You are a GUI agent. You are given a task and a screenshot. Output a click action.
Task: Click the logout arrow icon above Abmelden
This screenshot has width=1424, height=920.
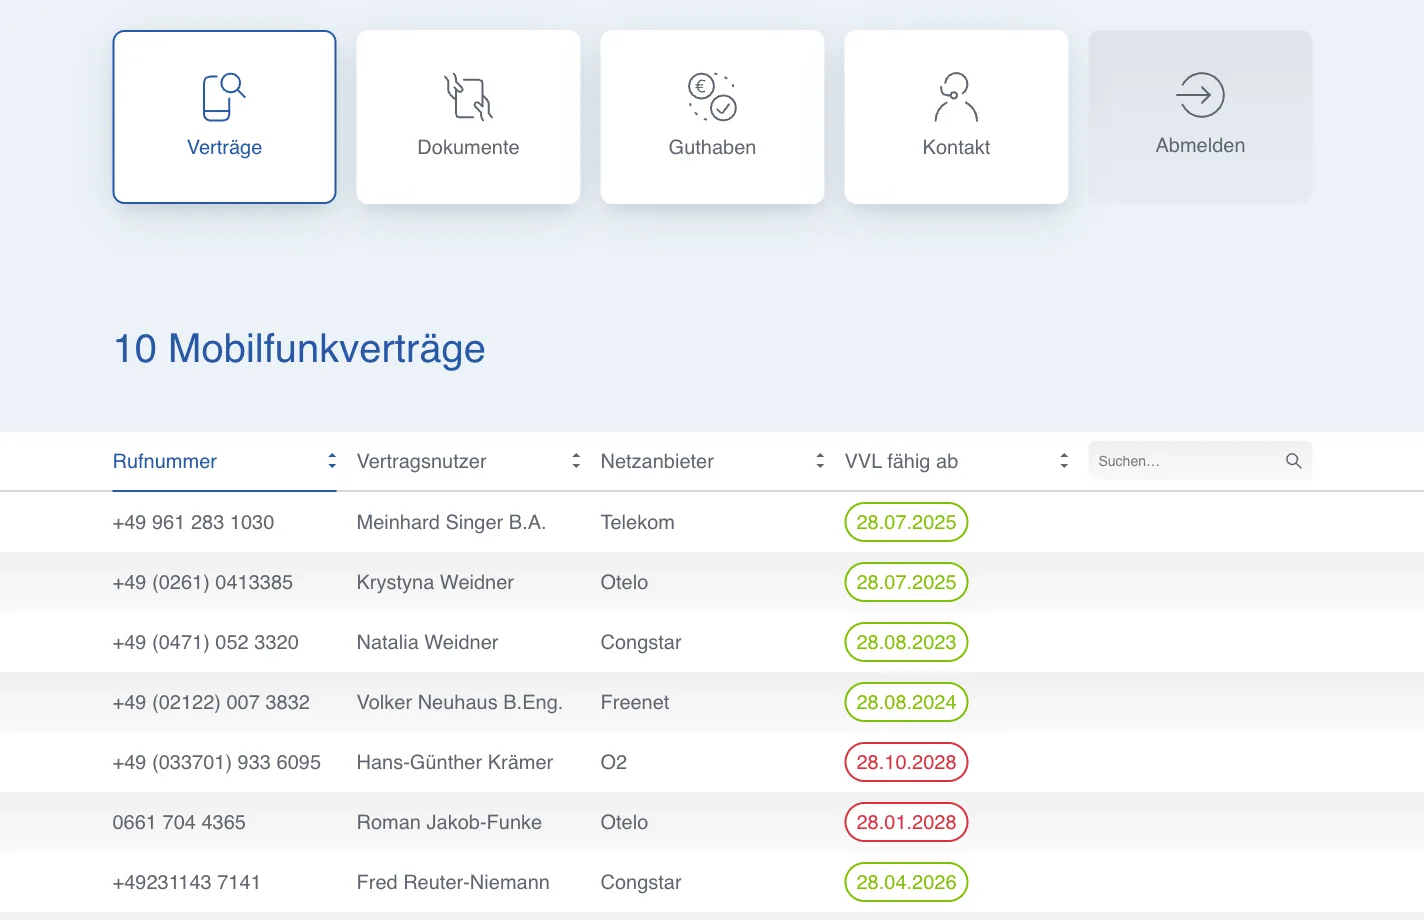click(x=1200, y=95)
